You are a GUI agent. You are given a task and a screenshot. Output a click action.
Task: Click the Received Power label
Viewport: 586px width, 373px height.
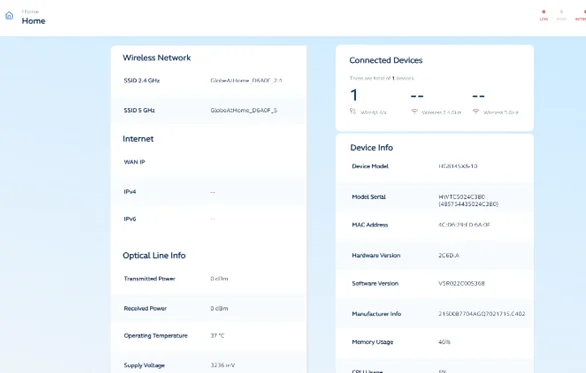(145, 308)
